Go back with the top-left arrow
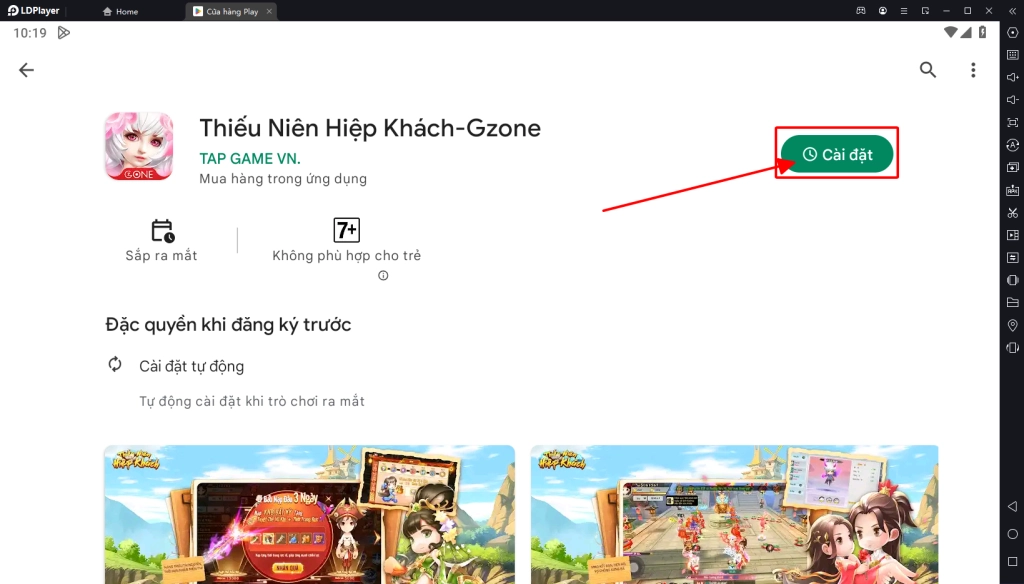Screen dimensions: 1024x584 point(27,70)
